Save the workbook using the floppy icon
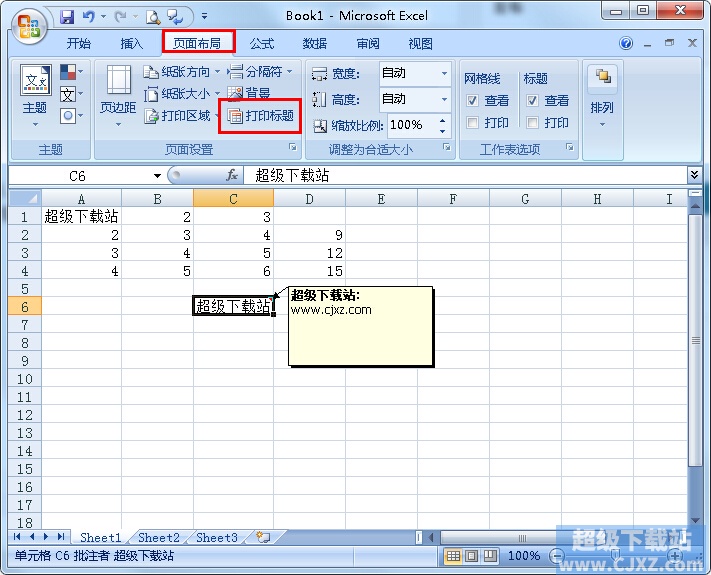711x575 pixels. pos(67,17)
